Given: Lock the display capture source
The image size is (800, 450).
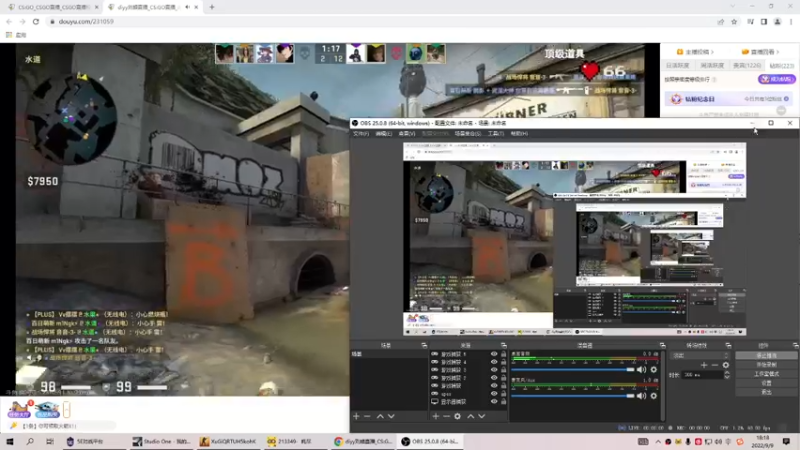Looking at the screenshot, I should [x=504, y=402].
